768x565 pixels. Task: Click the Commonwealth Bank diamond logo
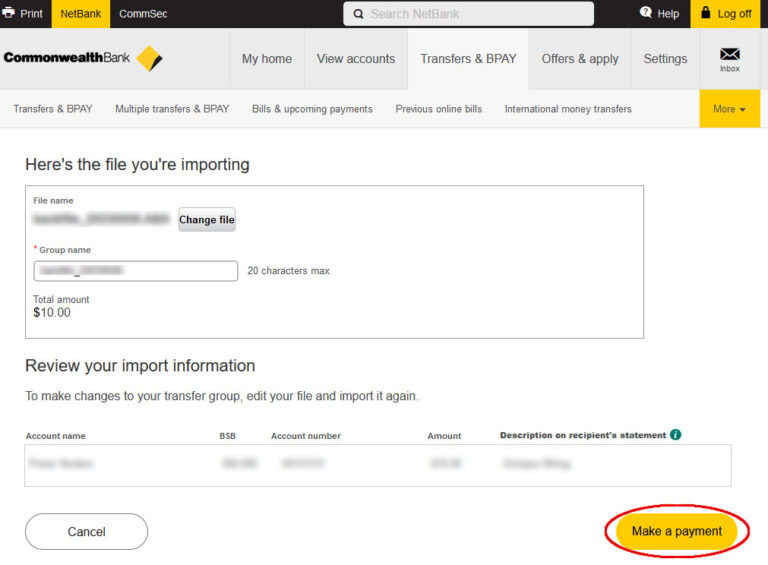149,58
